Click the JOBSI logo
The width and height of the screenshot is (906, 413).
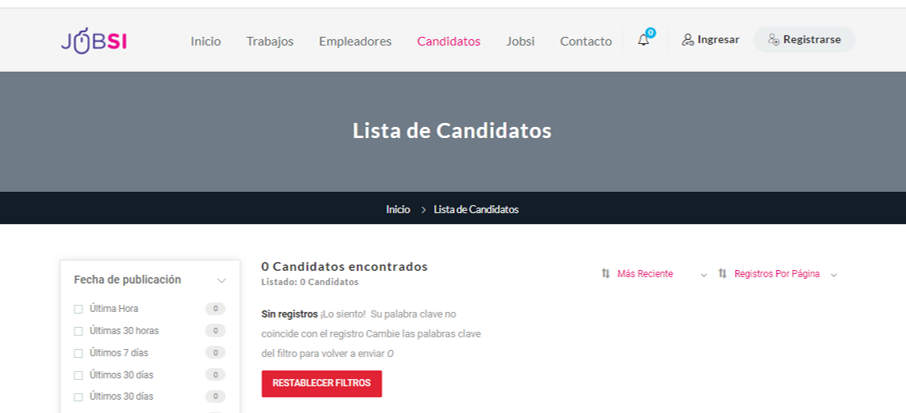tap(94, 41)
